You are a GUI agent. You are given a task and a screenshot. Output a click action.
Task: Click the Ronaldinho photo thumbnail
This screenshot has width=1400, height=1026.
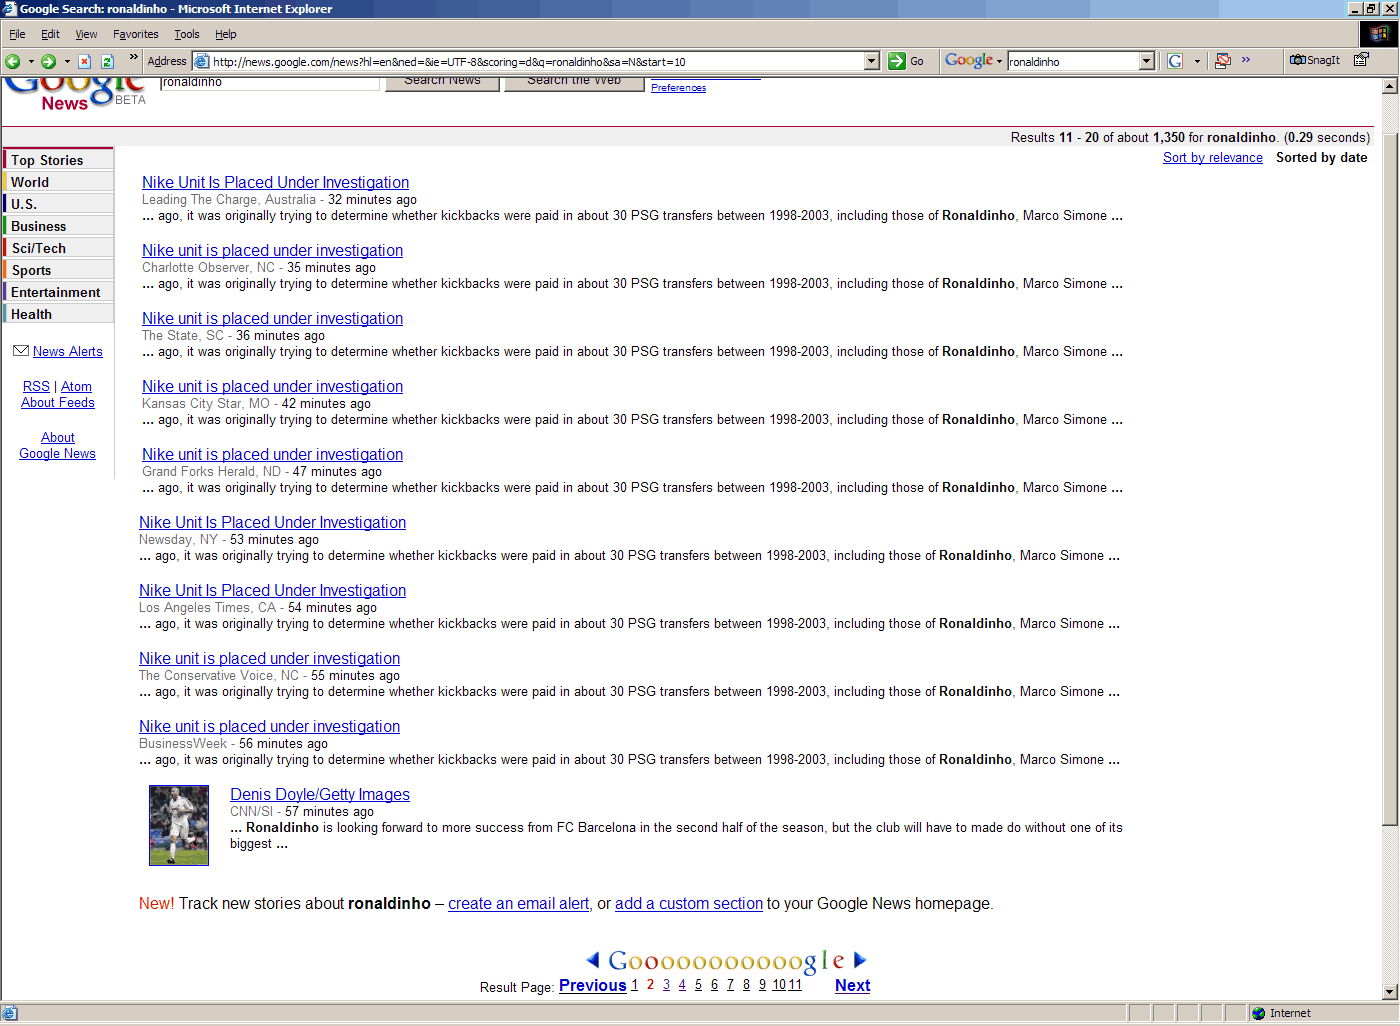[179, 825]
